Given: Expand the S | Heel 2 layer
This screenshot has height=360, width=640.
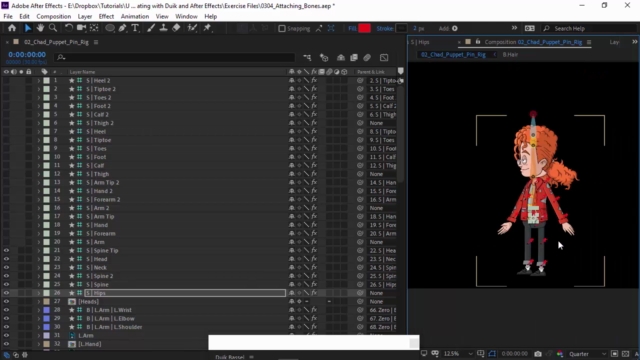Looking at the screenshot, I should [39, 81].
